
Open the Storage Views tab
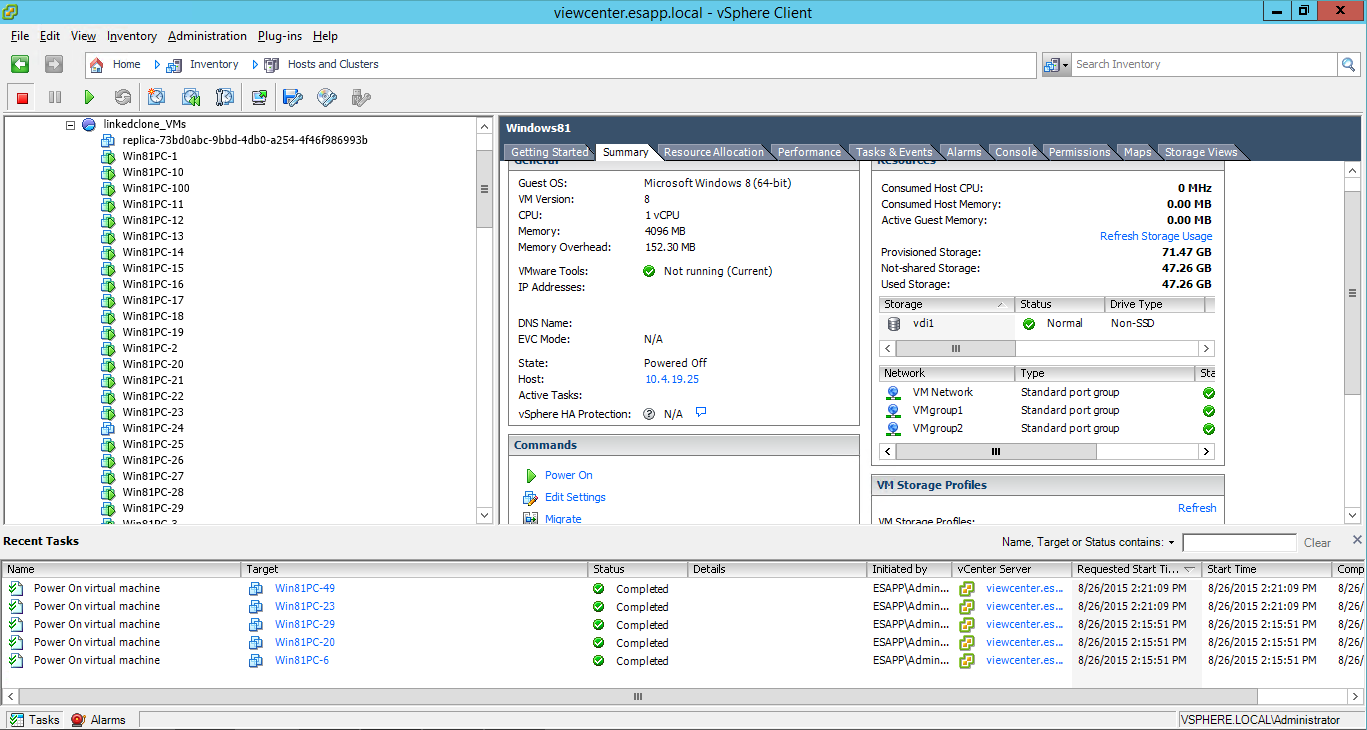pos(1201,152)
